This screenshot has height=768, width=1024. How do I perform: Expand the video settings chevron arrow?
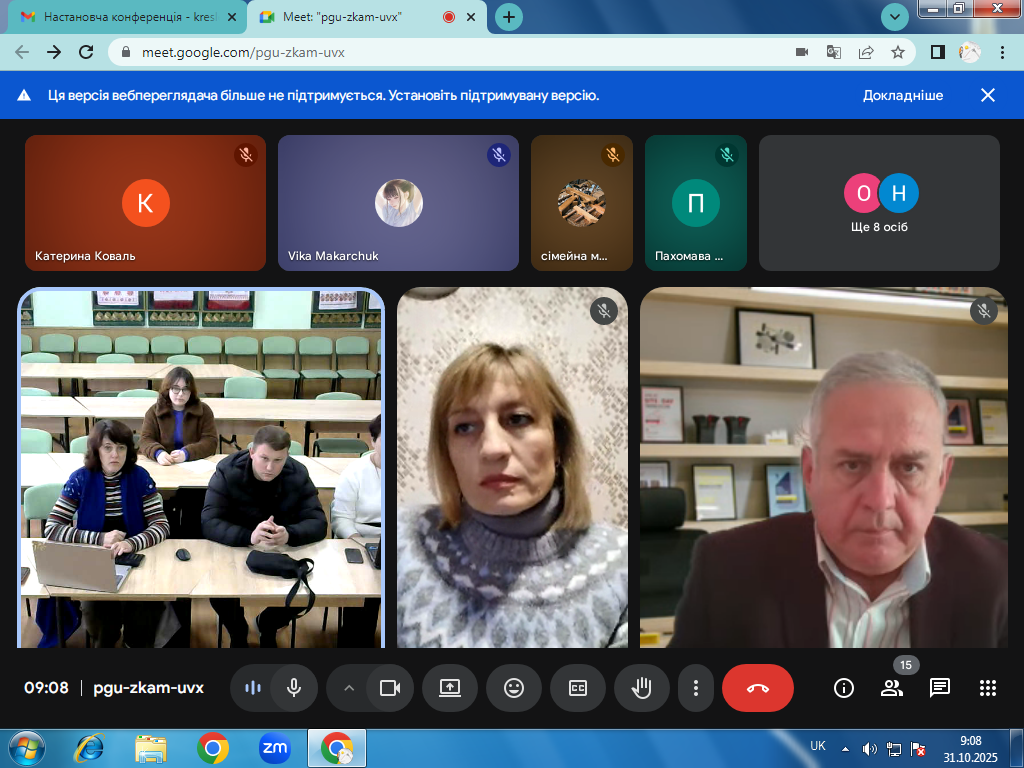pyautogui.click(x=349, y=688)
